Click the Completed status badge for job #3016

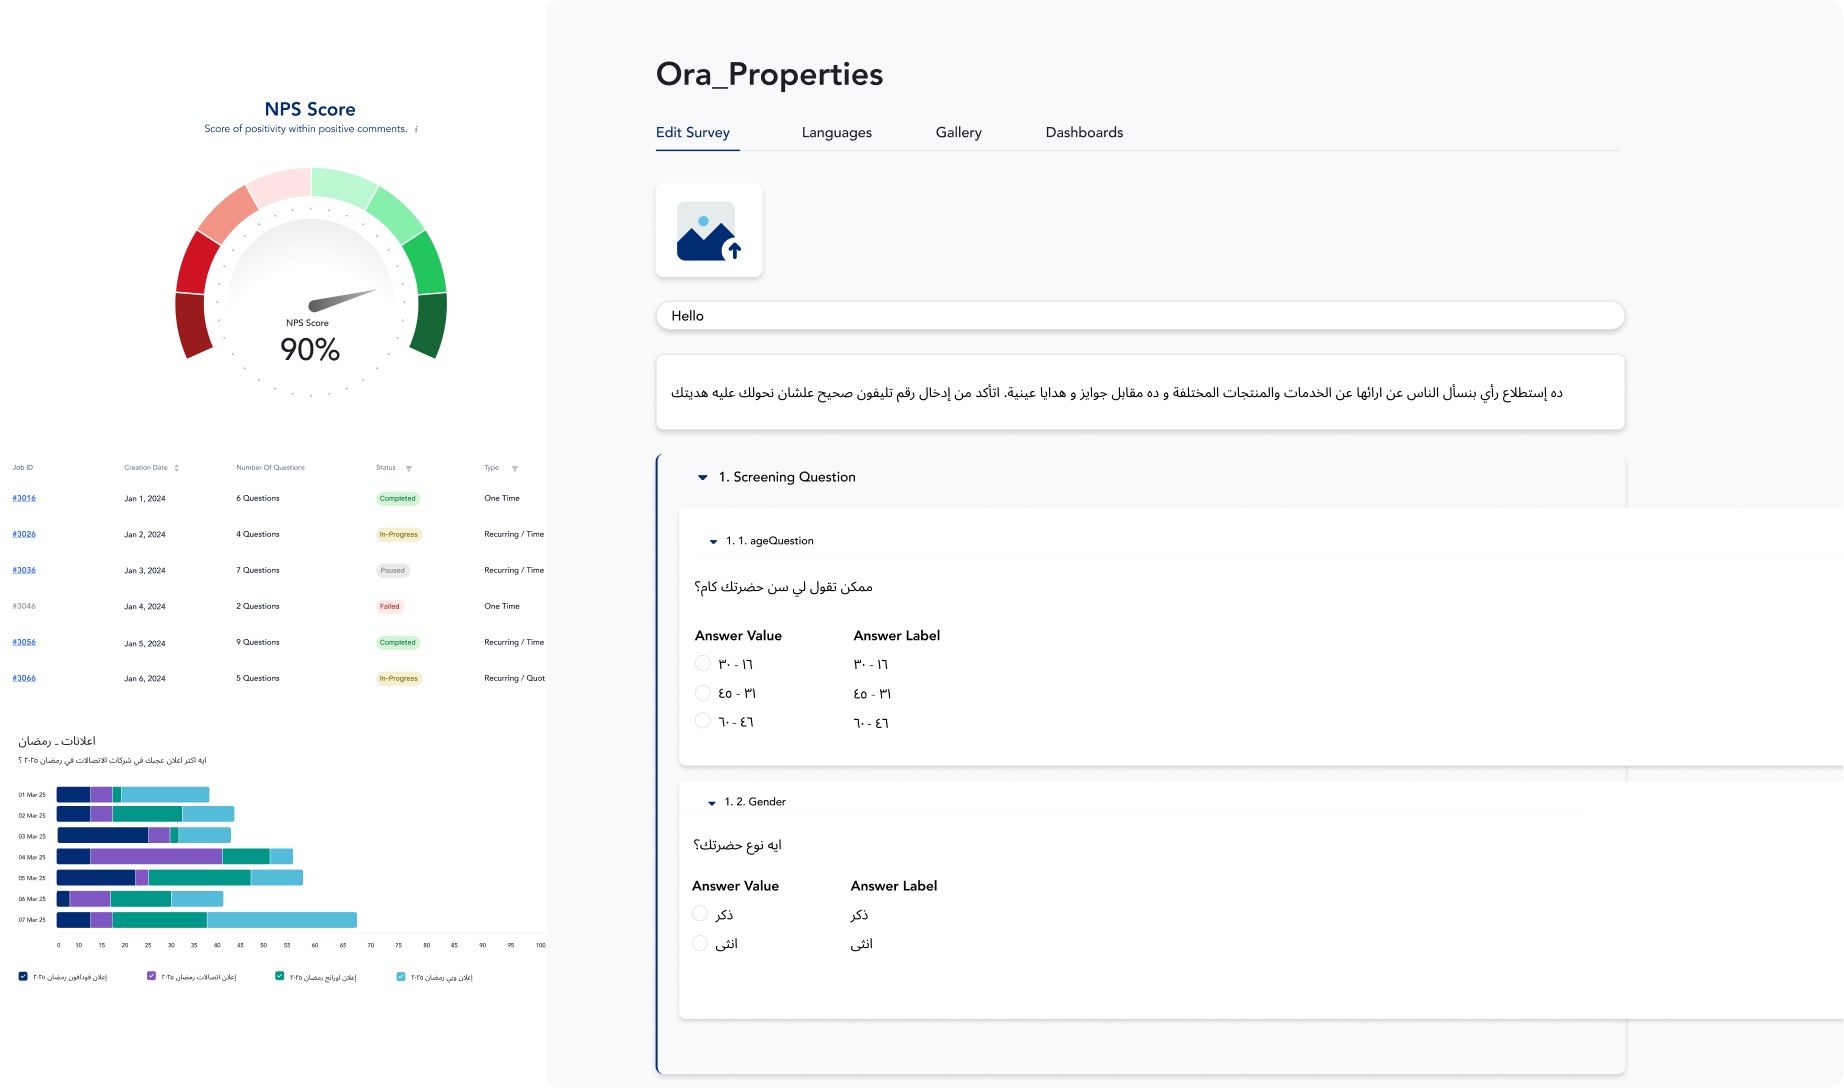[x=397, y=498]
